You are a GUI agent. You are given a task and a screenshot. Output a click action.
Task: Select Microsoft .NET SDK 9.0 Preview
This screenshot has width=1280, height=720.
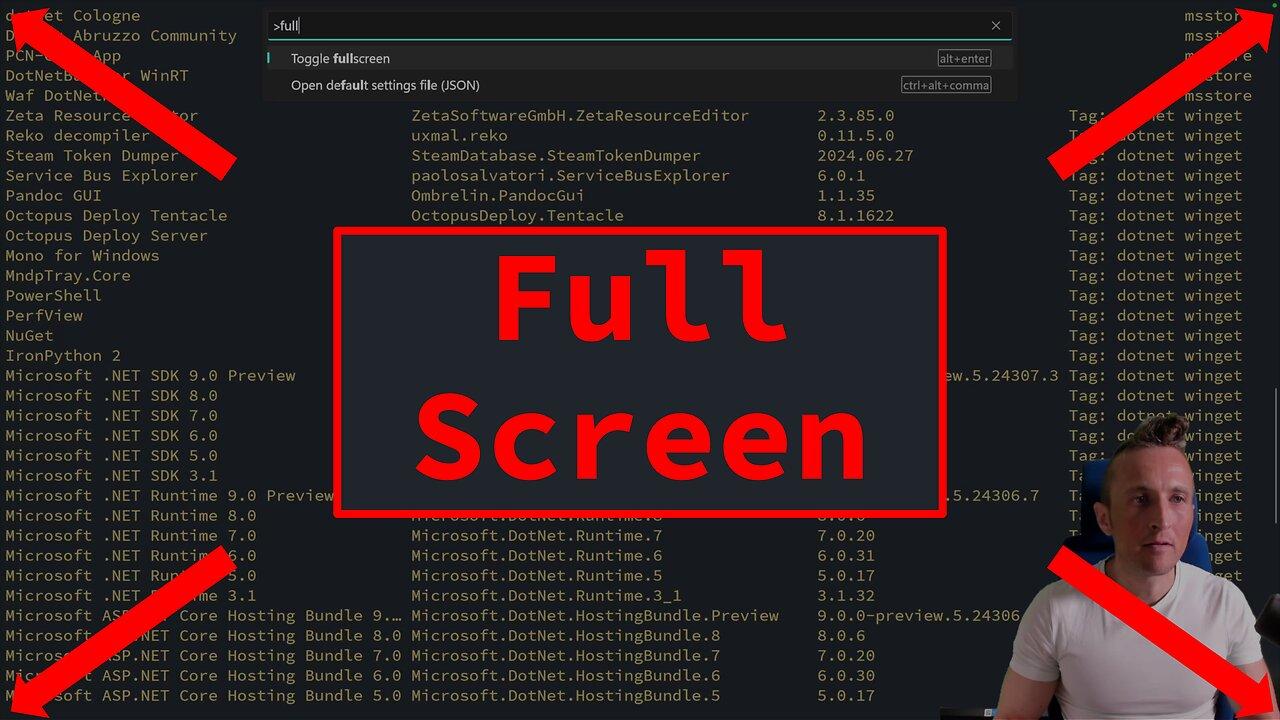(x=150, y=375)
